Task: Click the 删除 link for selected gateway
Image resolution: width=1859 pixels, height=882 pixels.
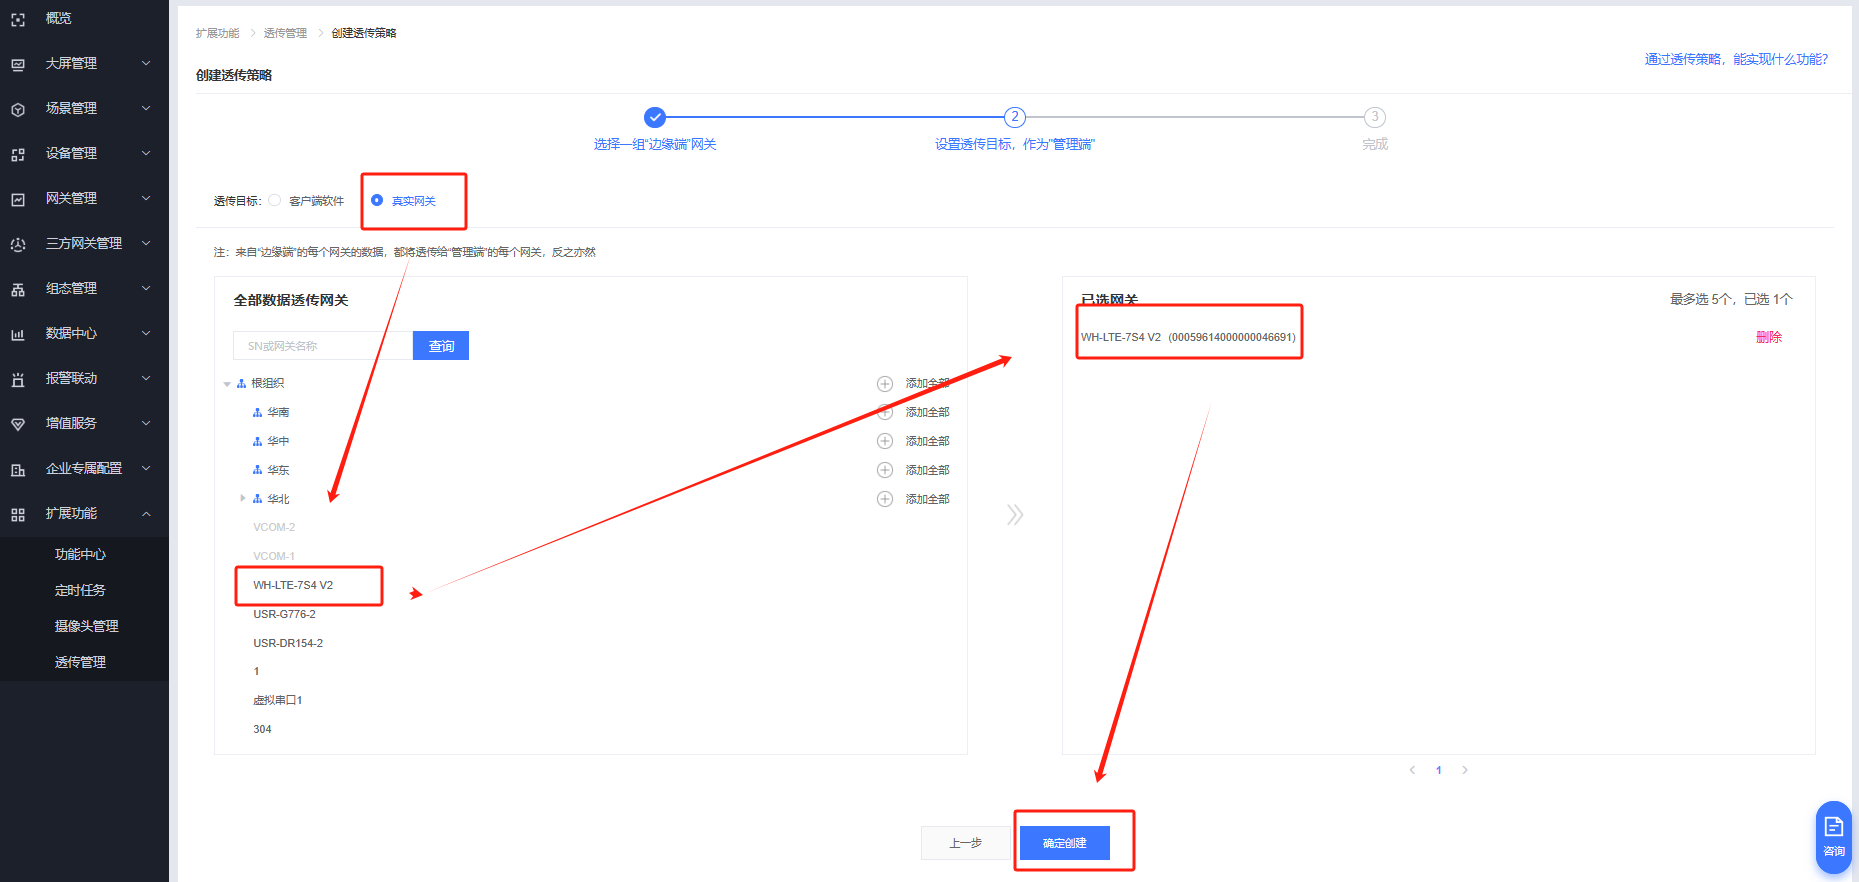Action: pos(1768,338)
